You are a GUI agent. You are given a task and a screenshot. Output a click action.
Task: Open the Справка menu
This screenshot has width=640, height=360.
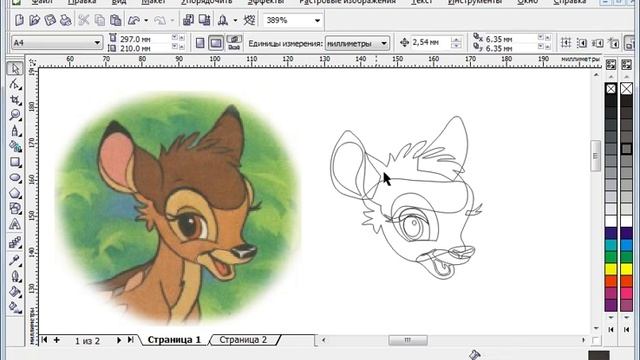(x=570, y=2)
